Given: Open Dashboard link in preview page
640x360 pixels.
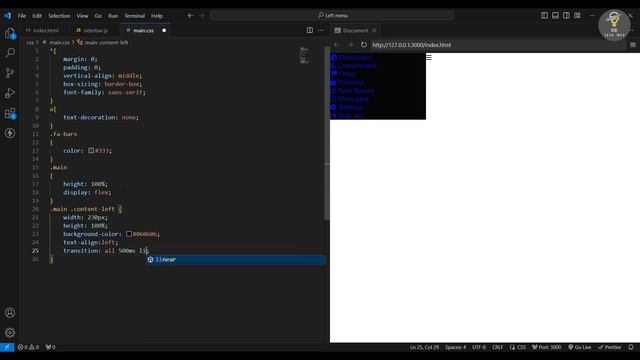Looking at the screenshot, I should pyautogui.click(x=355, y=58).
